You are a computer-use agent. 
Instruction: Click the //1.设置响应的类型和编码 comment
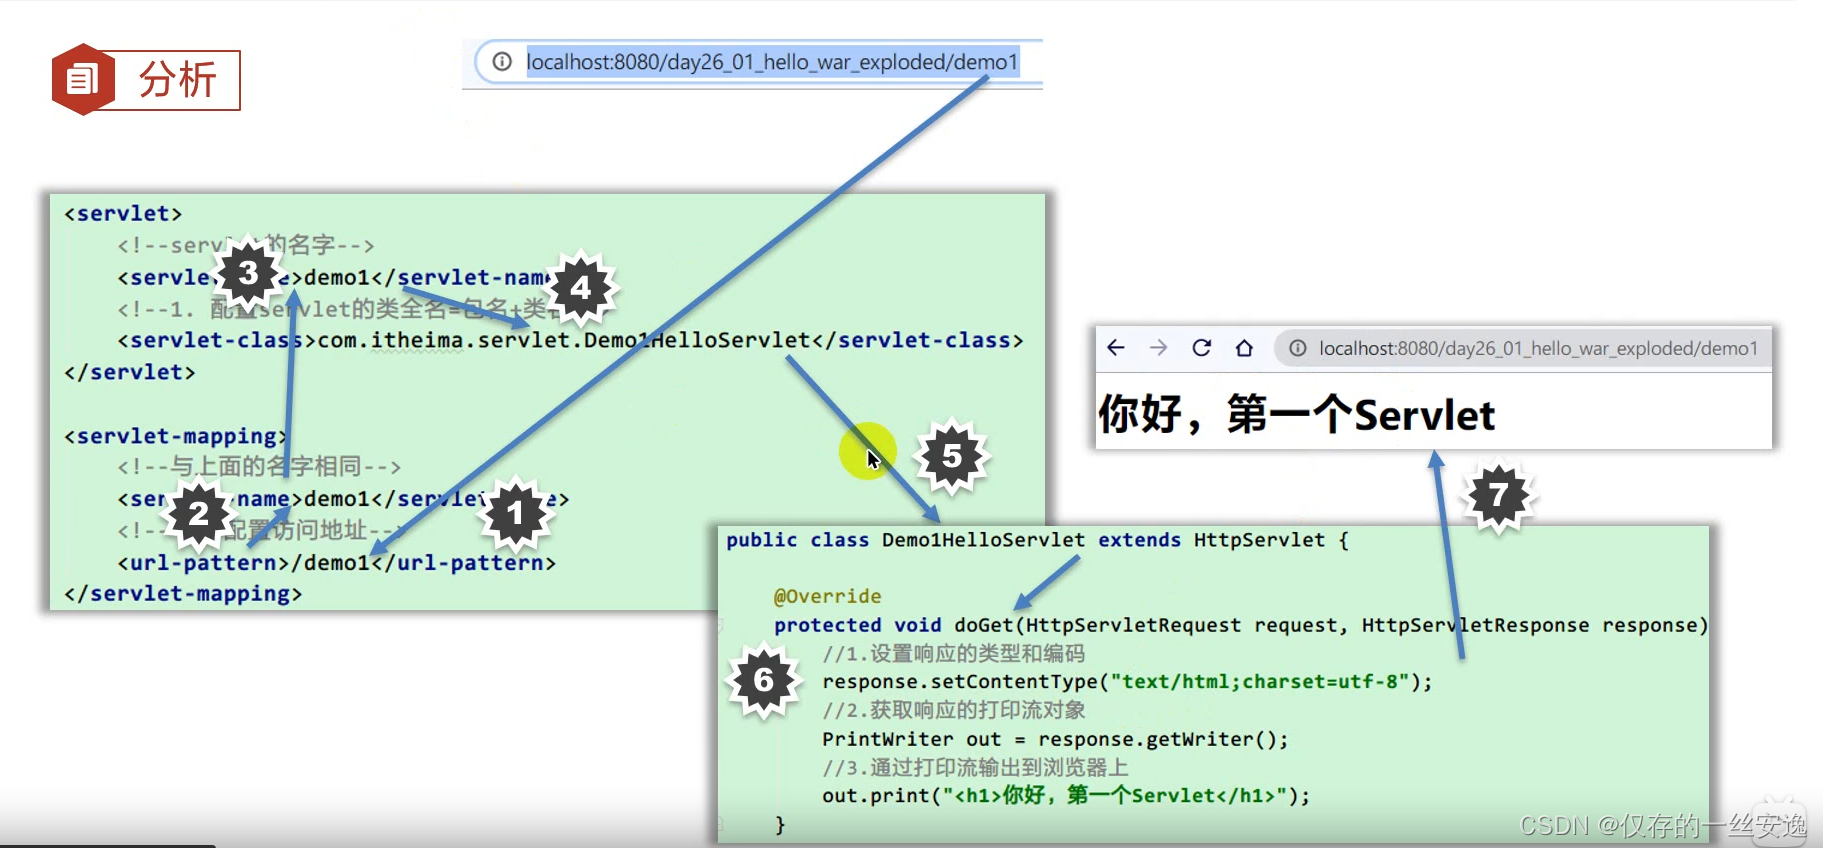coord(953,654)
